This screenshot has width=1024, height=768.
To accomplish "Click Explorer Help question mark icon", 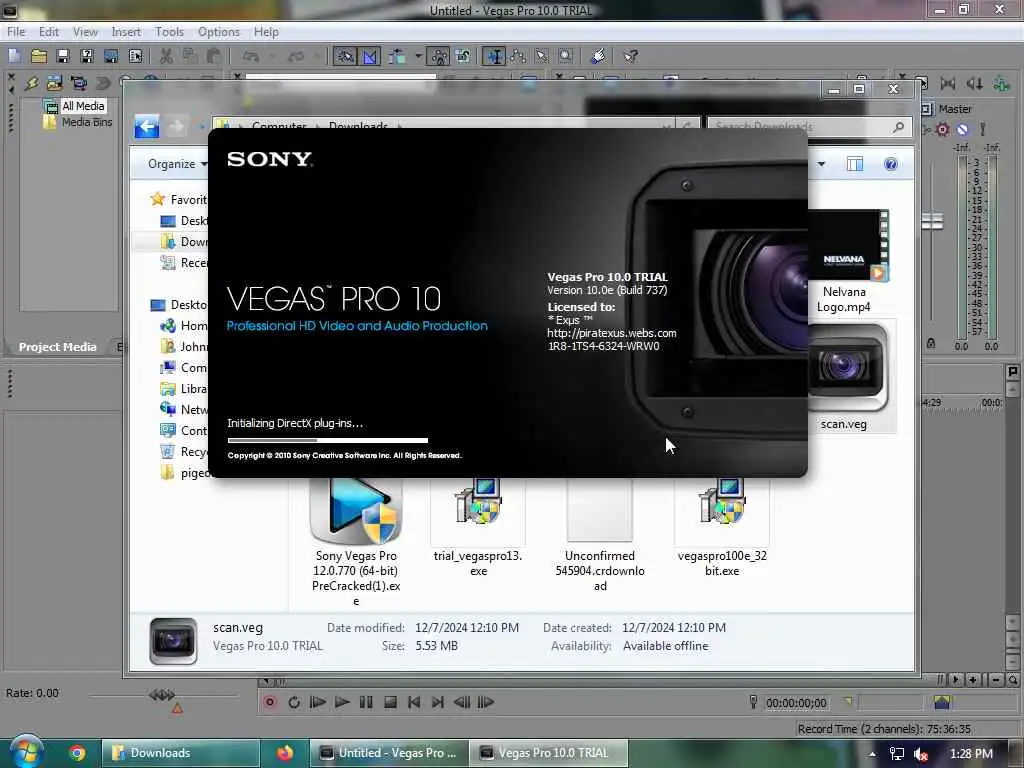I will coord(891,164).
